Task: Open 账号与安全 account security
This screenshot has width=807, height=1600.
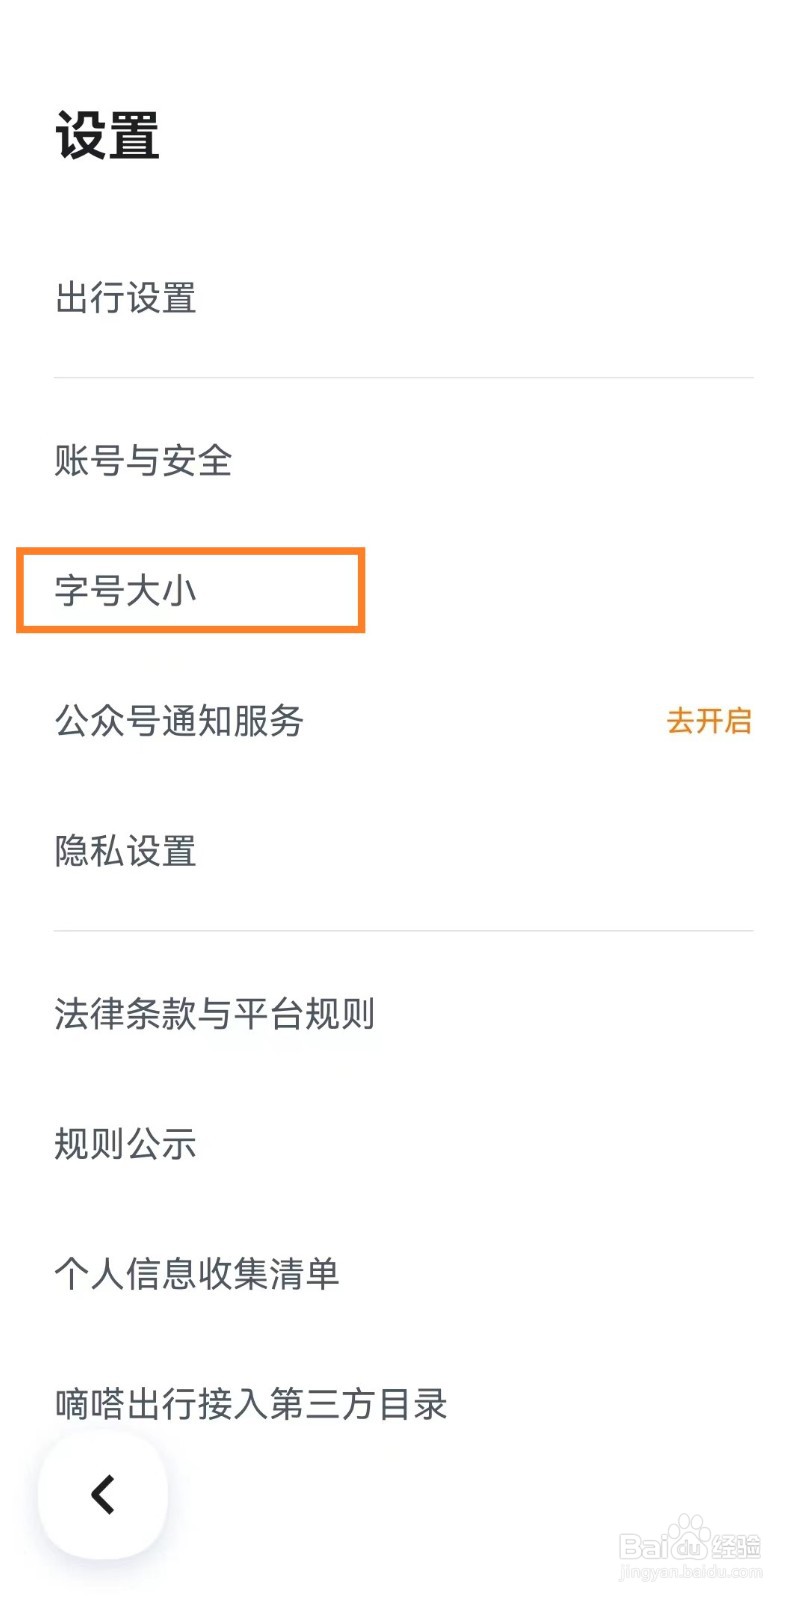Action: [x=143, y=461]
